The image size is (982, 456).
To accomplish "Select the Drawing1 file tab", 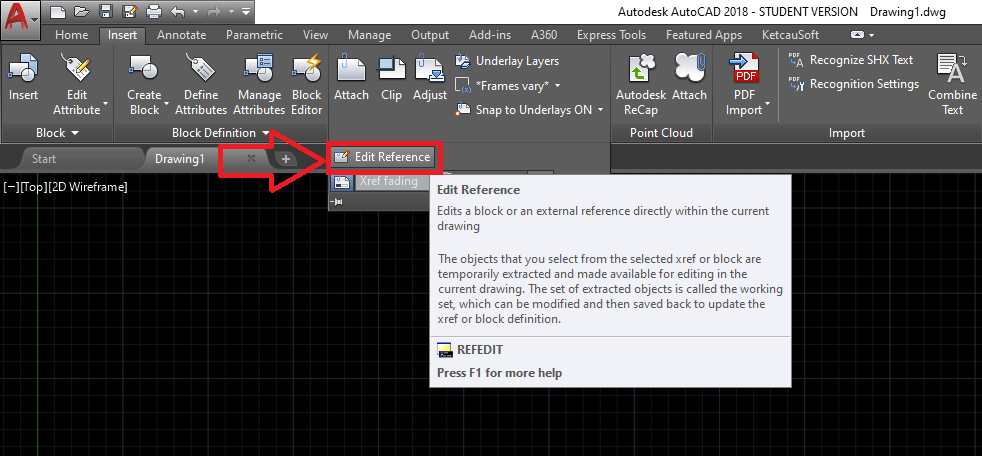I will tap(180, 158).
